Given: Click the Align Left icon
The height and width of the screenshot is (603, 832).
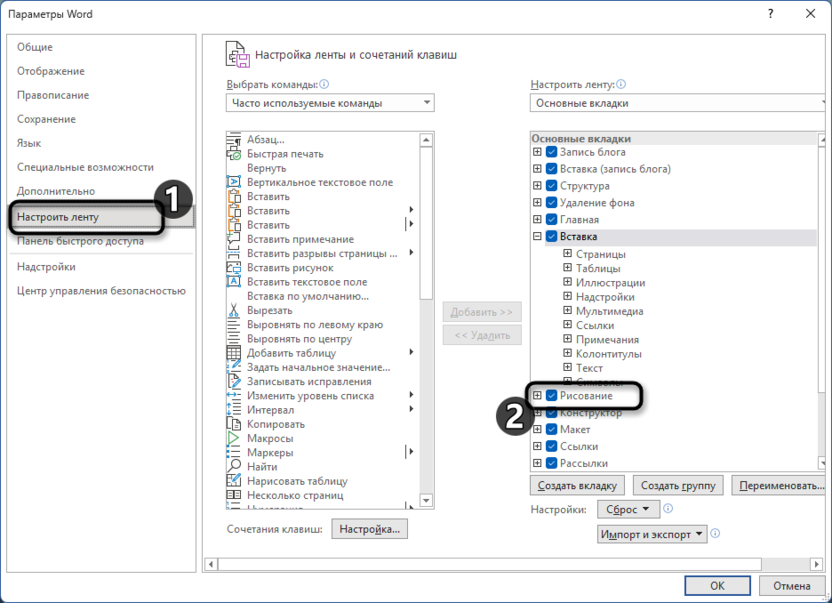Looking at the screenshot, I should coord(234,325).
